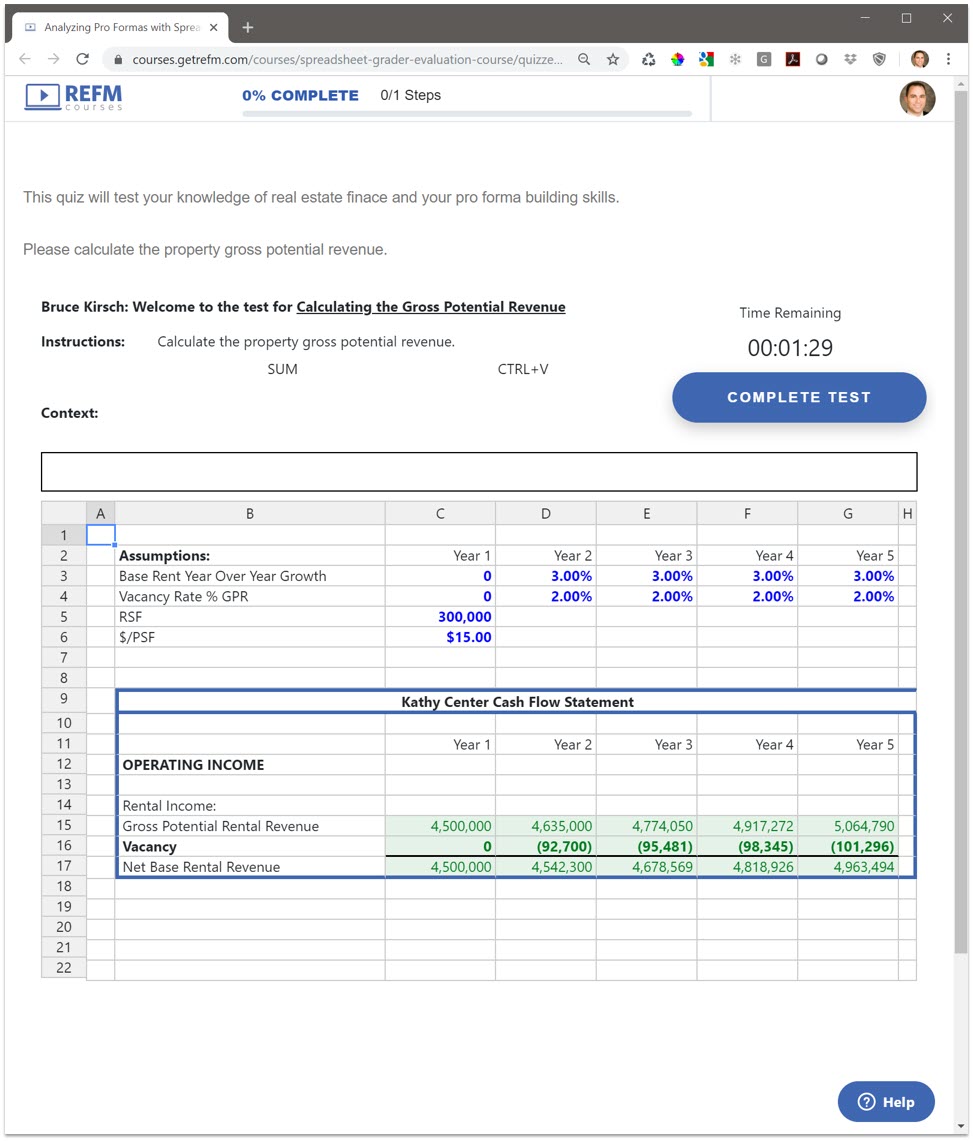Select column G header

tap(848, 513)
